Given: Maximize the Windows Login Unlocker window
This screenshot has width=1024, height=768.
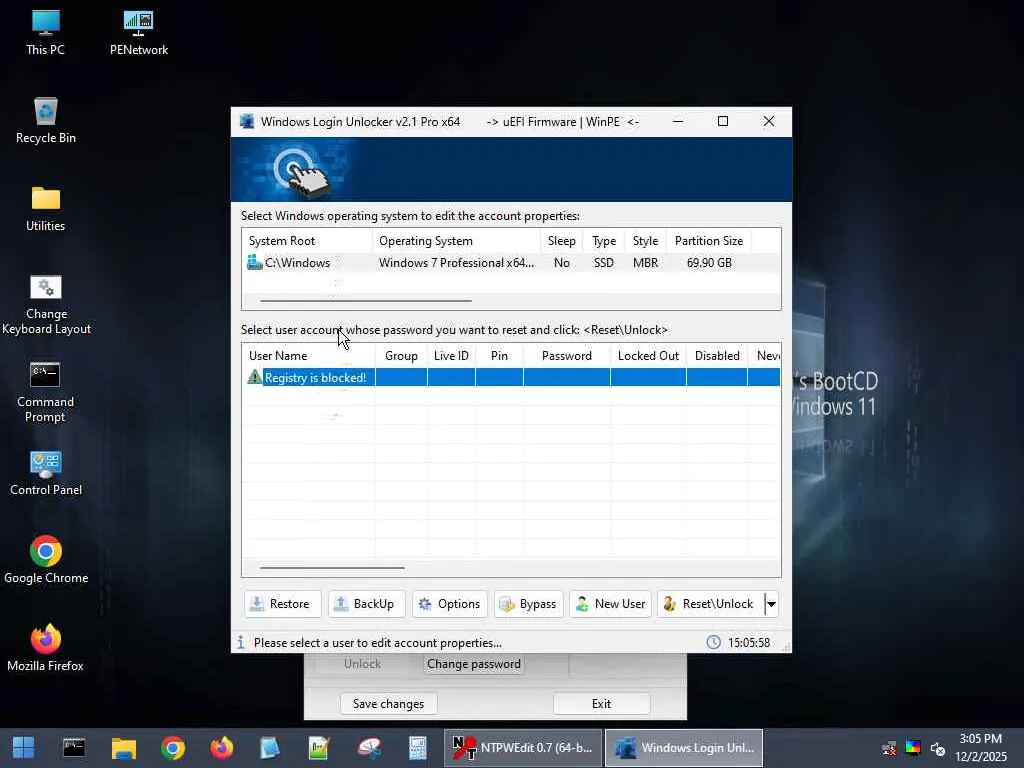Looking at the screenshot, I should coord(723,121).
